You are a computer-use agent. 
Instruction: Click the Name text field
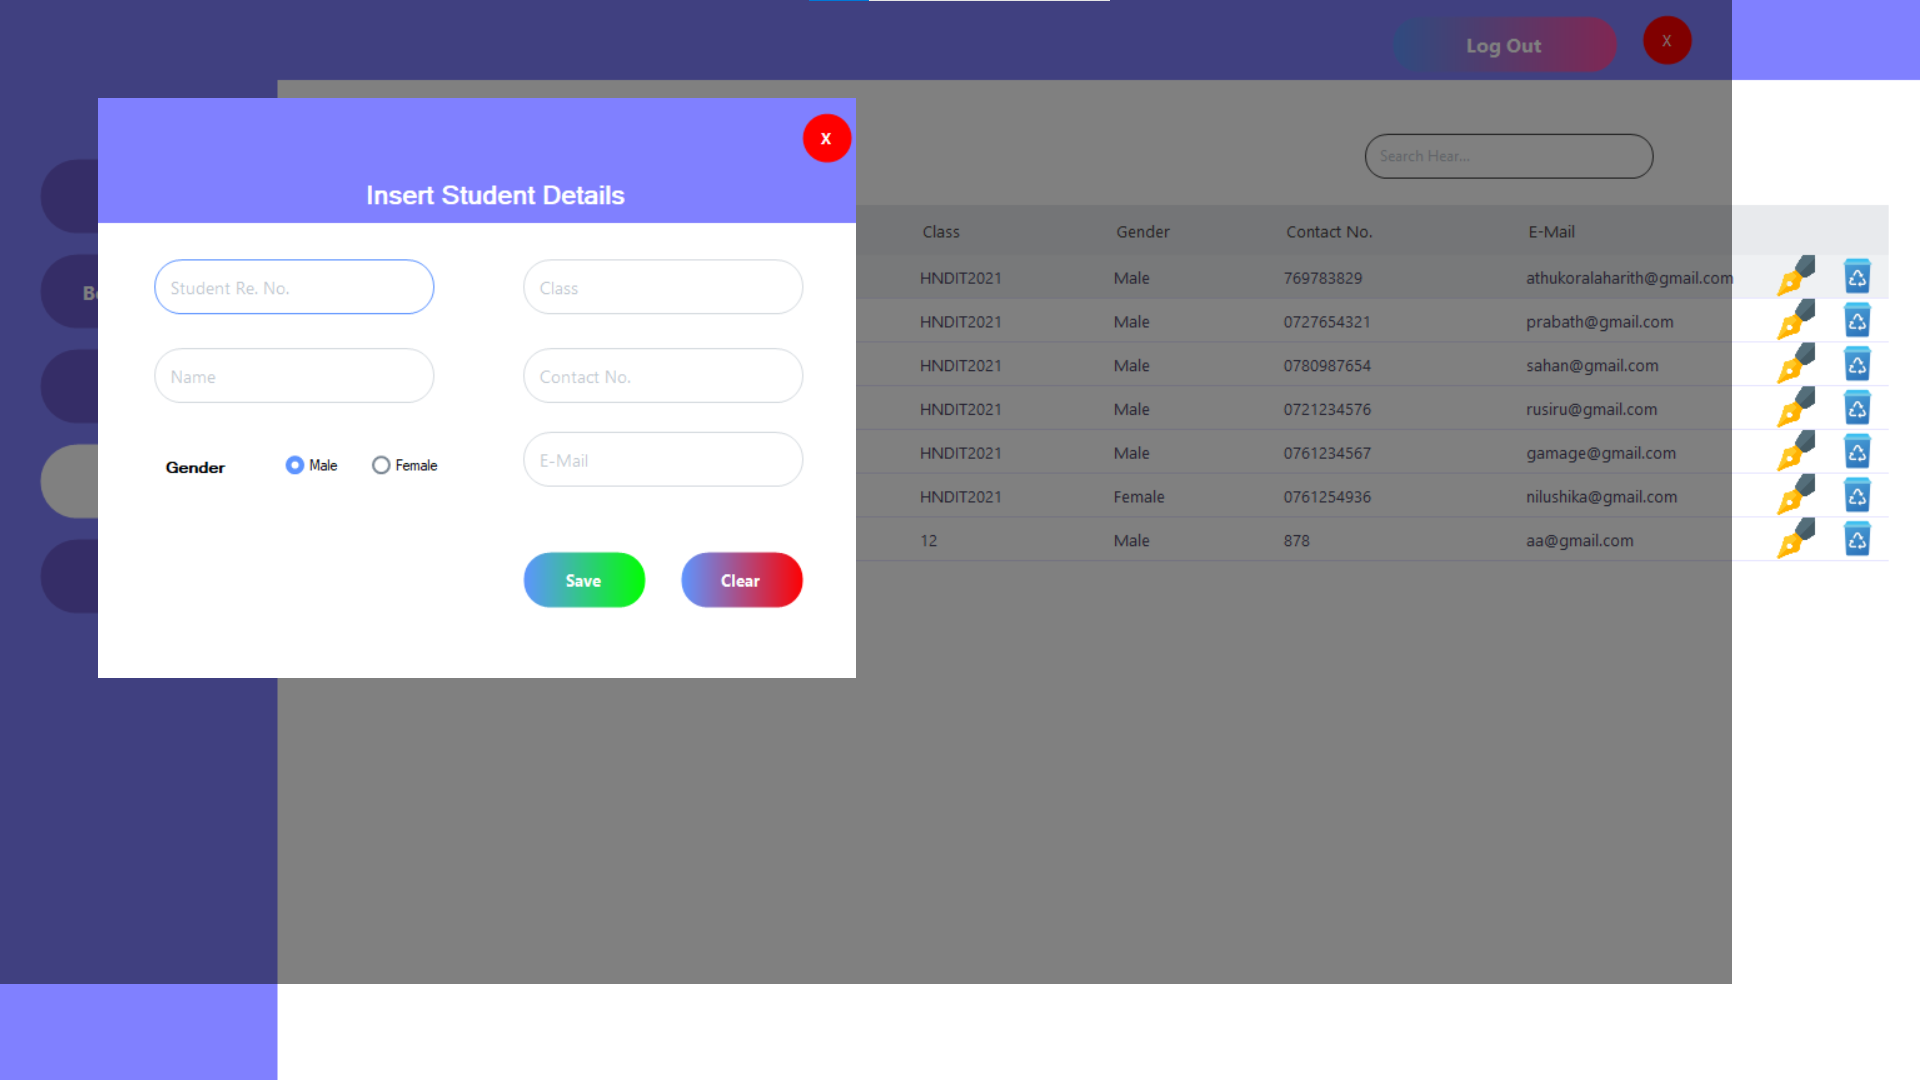pyautogui.click(x=294, y=377)
